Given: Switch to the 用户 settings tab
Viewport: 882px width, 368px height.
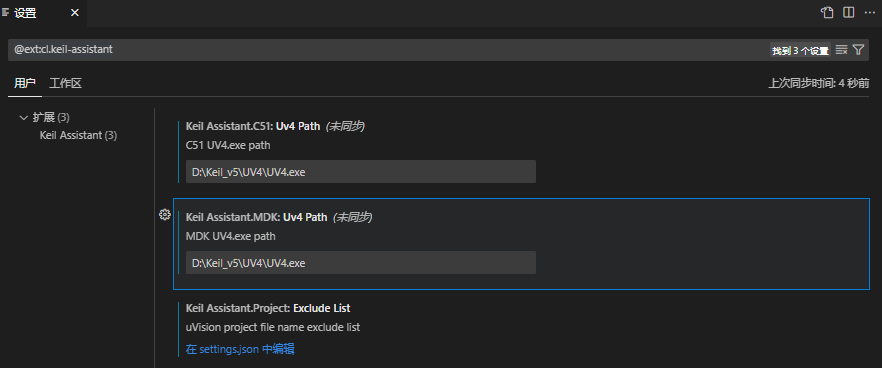Looking at the screenshot, I should point(25,84).
